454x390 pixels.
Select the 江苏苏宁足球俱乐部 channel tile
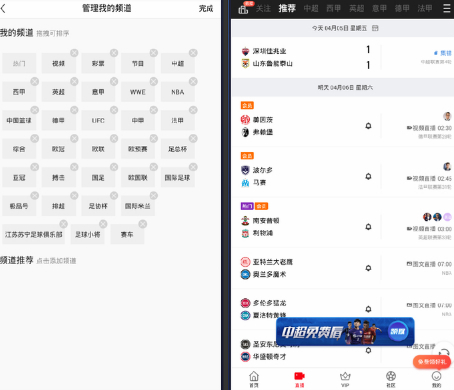click(34, 235)
